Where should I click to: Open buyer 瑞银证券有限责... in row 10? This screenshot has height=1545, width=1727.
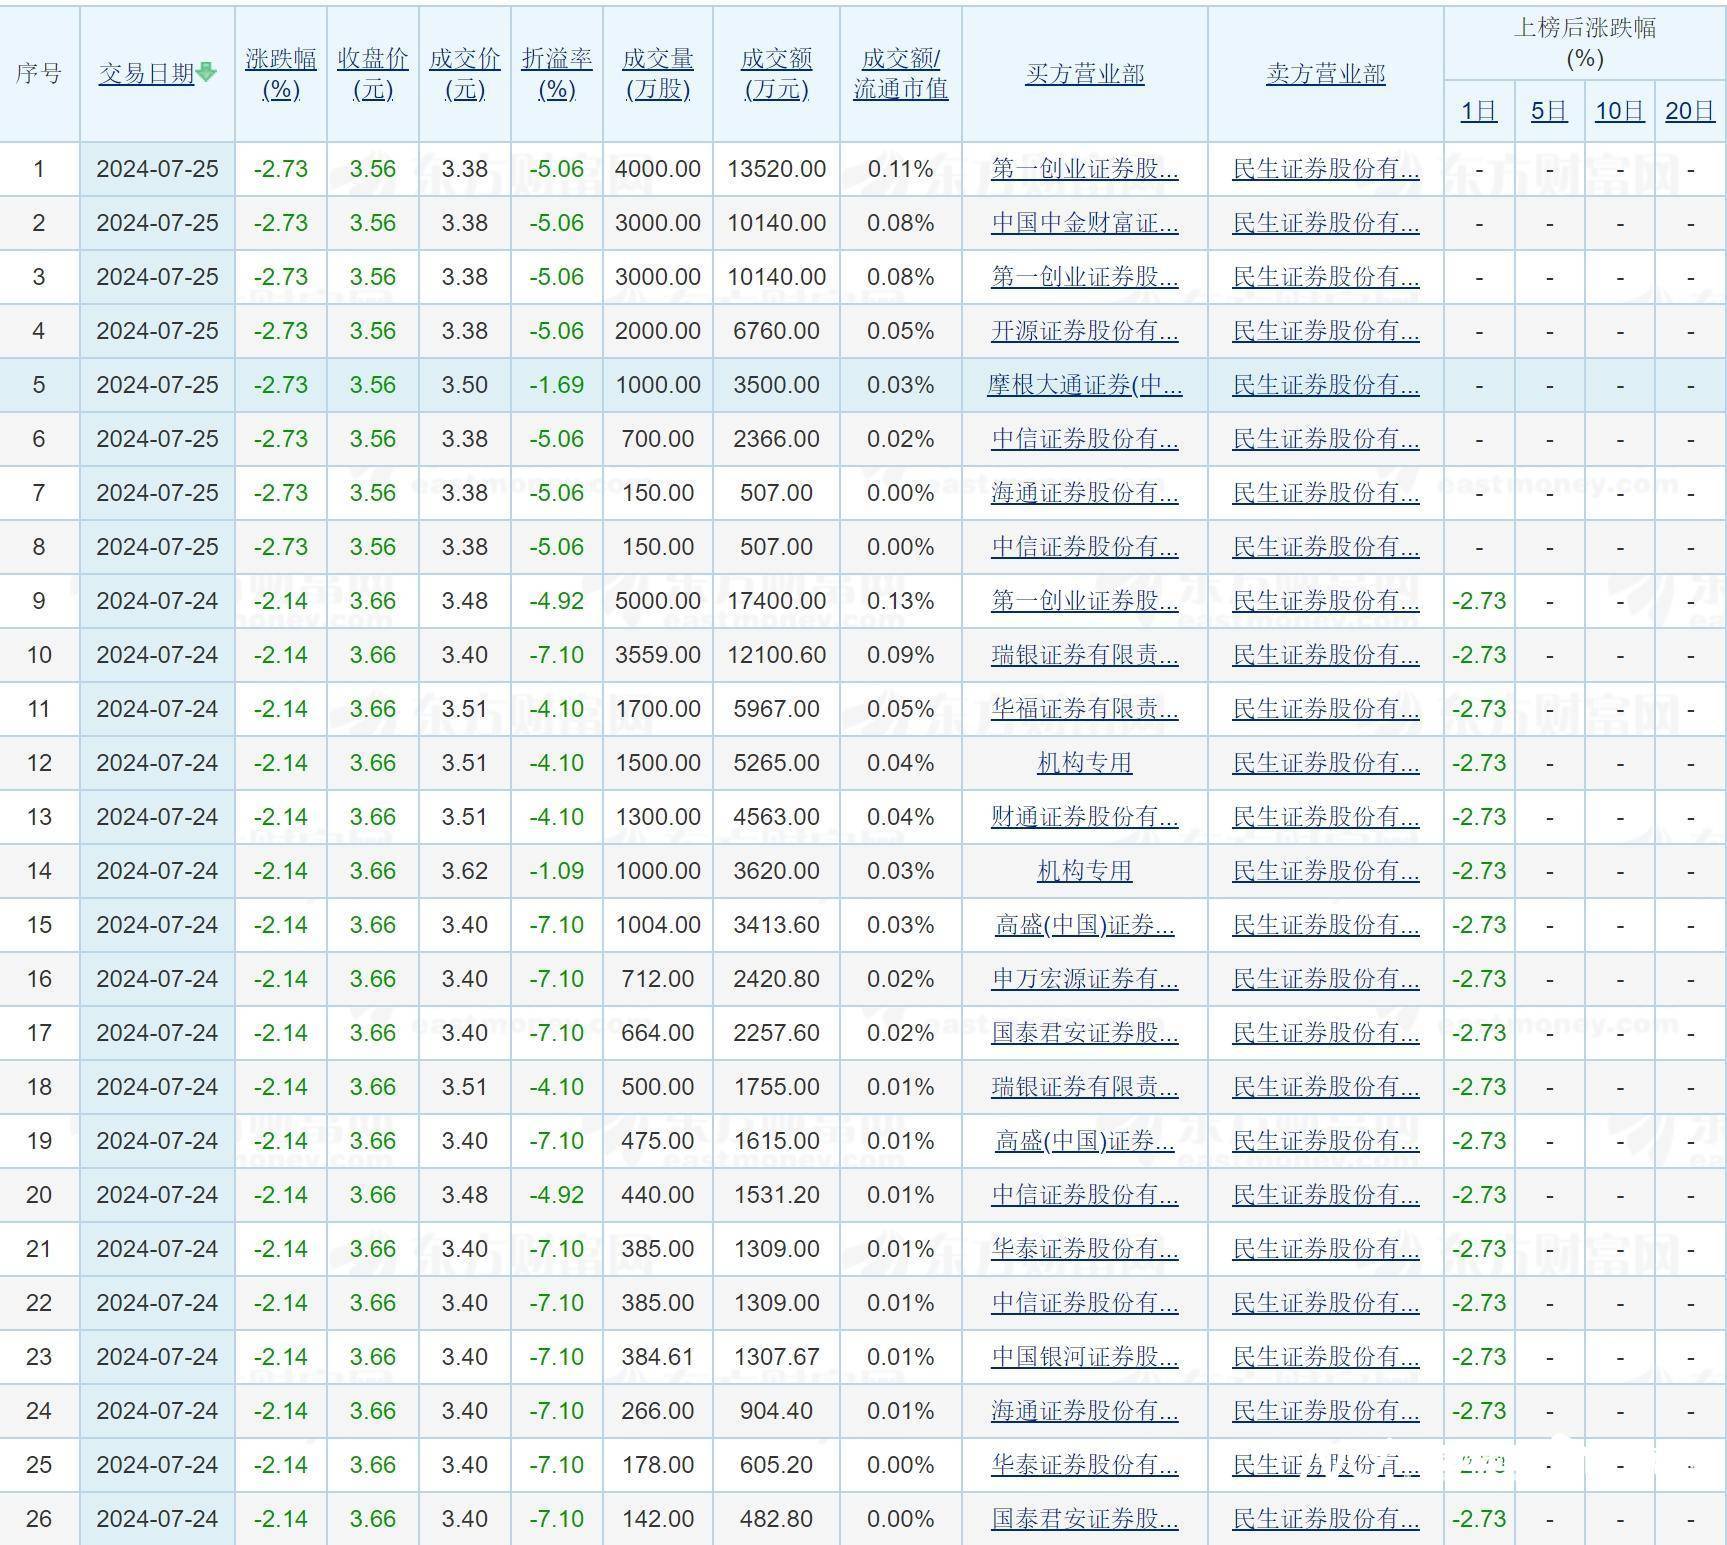(x=1085, y=655)
